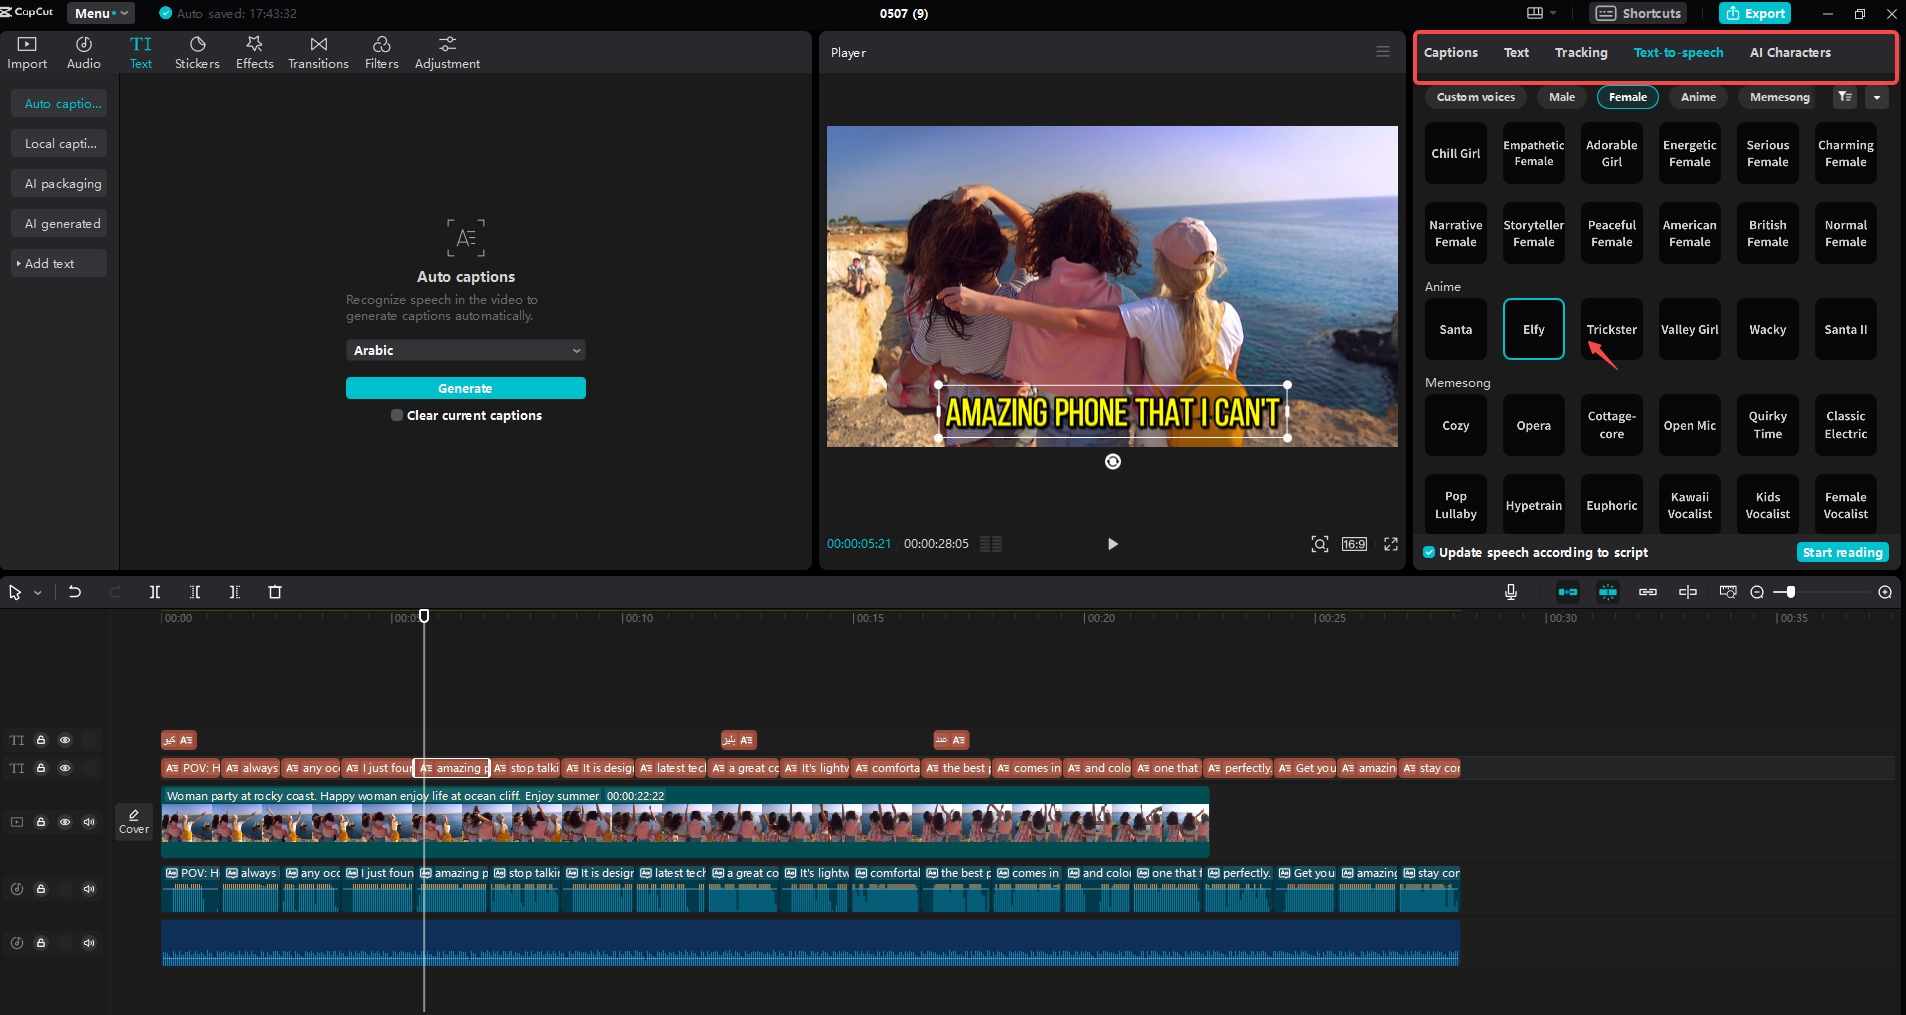Open the Filters panel
Image resolution: width=1906 pixels, height=1015 pixels.
click(381, 52)
